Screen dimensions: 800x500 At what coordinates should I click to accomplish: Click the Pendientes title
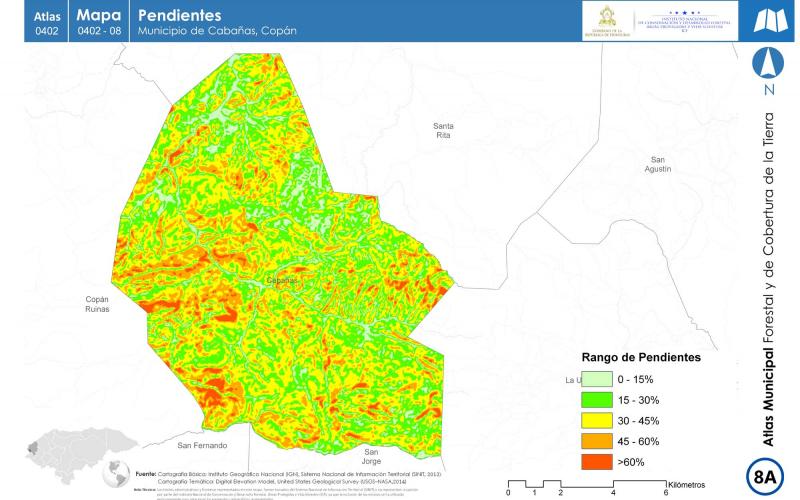point(180,15)
